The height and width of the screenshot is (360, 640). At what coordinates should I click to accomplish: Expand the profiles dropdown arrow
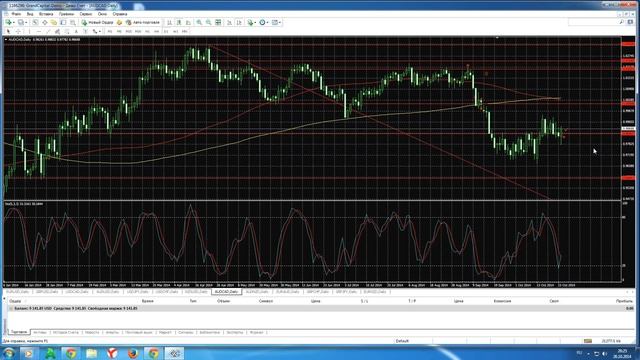point(26,22)
